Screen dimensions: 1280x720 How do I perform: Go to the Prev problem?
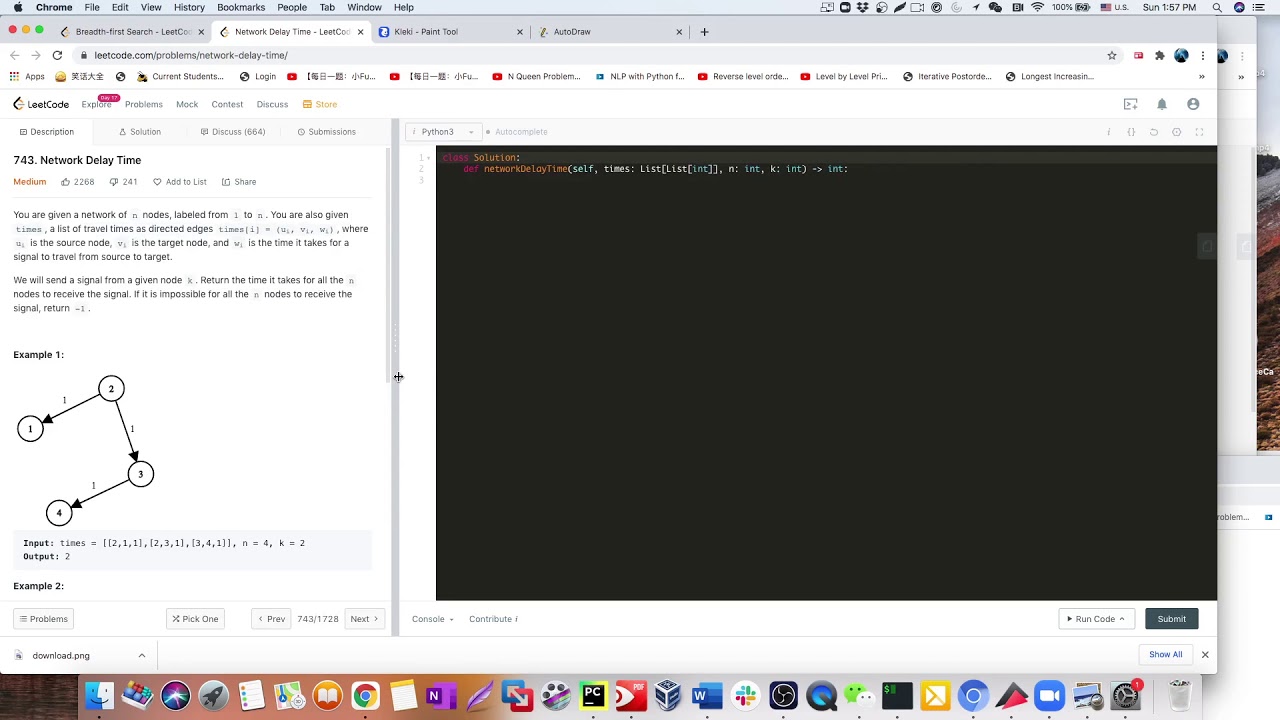pos(271,619)
